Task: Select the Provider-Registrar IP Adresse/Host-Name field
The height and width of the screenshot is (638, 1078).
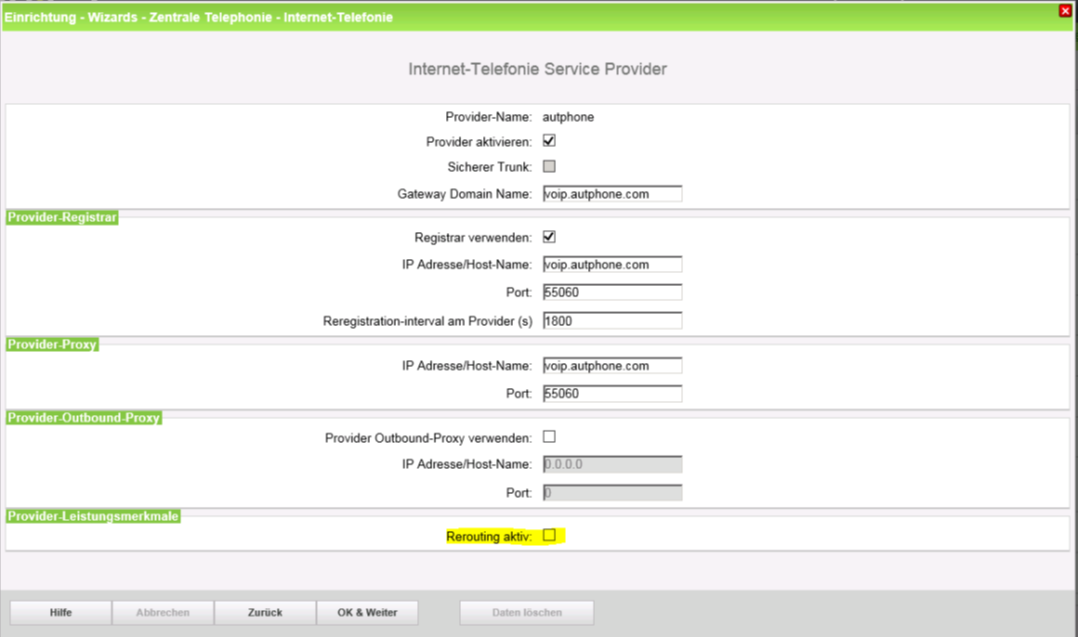Action: (612, 265)
